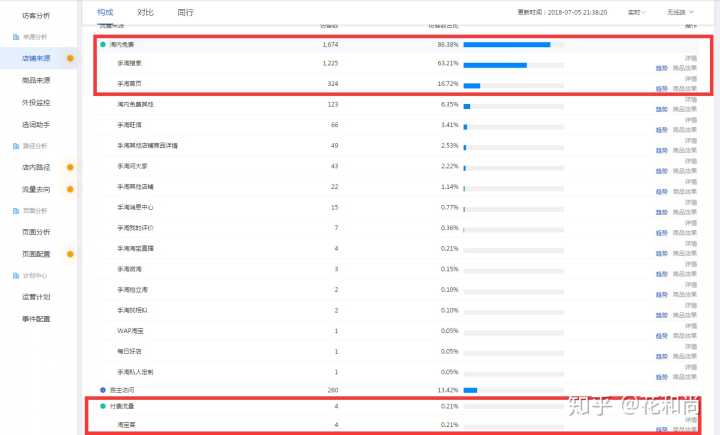Image resolution: width=720 pixels, height=435 pixels.
Task: Toggle the green dot beside 付费流量
Action: coord(103,406)
